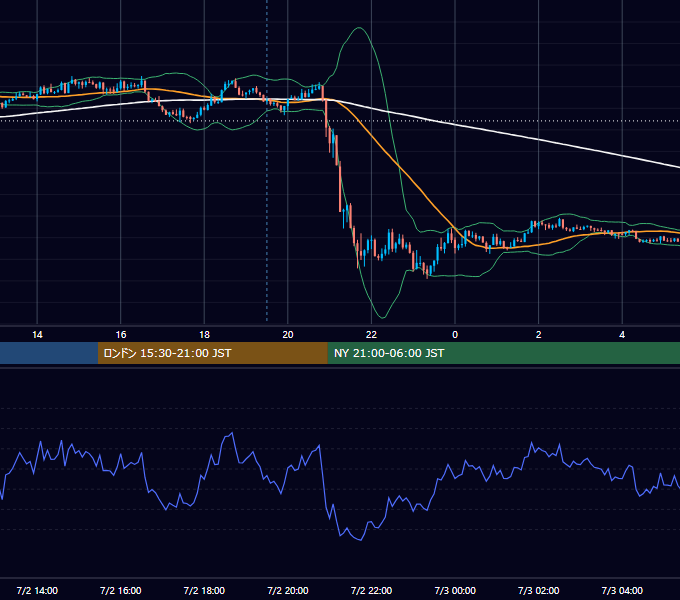Click the 7/2 18:00 time label
The image size is (680, 600).
click(204, 590)
